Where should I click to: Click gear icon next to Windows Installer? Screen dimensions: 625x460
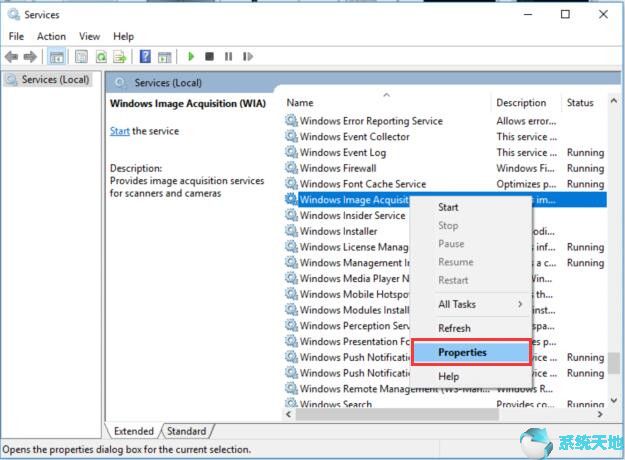[291, 231]
